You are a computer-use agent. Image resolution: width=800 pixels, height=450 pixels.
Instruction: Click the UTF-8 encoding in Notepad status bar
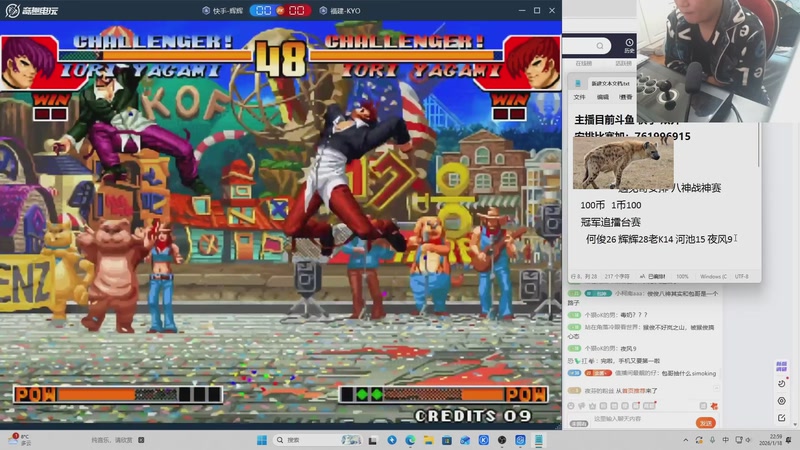click(x=741, y=276)
